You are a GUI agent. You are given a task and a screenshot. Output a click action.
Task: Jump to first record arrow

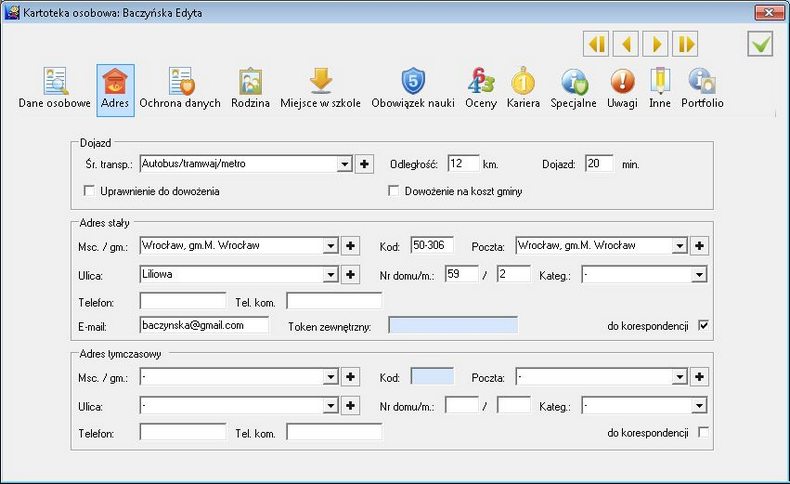pyautogui.click(x=596, y=44)
